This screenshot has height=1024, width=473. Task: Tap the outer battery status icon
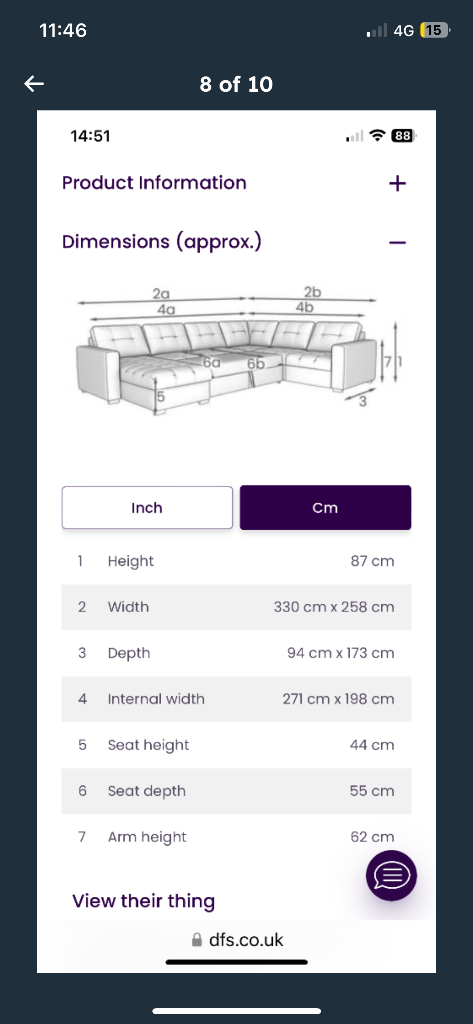[435, 30]
